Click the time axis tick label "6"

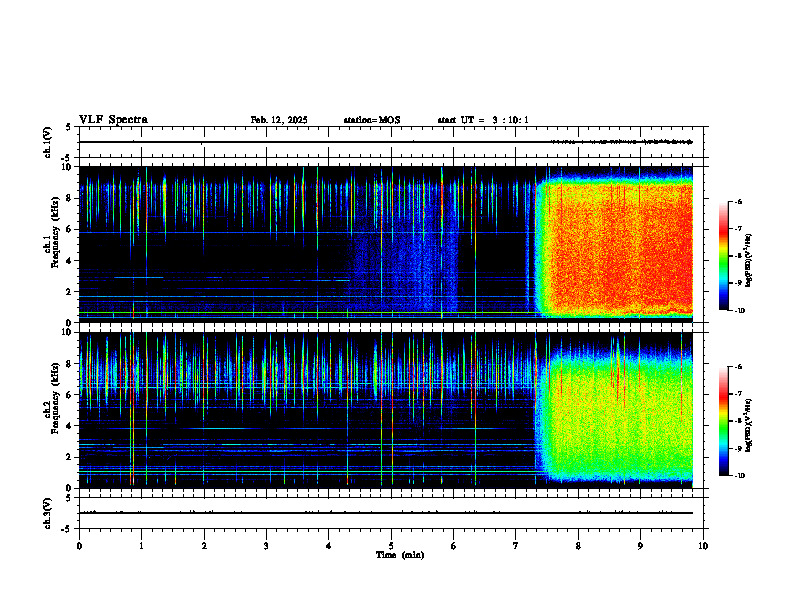[x=454, y=546]
